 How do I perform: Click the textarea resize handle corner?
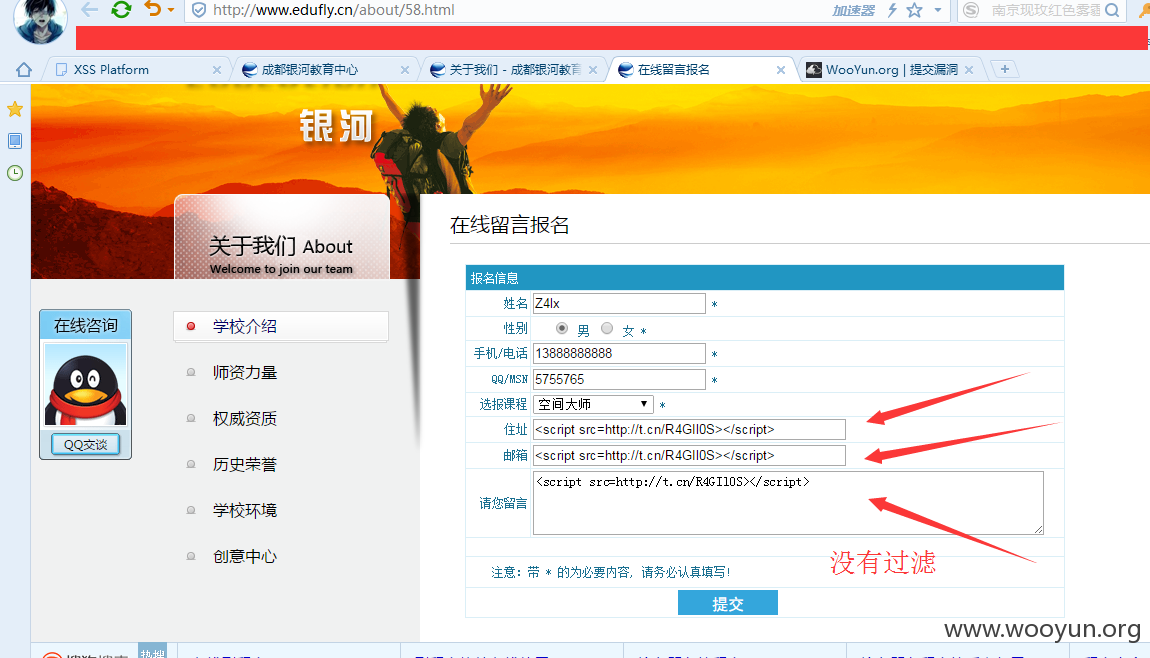click(x=1039, y=530)
